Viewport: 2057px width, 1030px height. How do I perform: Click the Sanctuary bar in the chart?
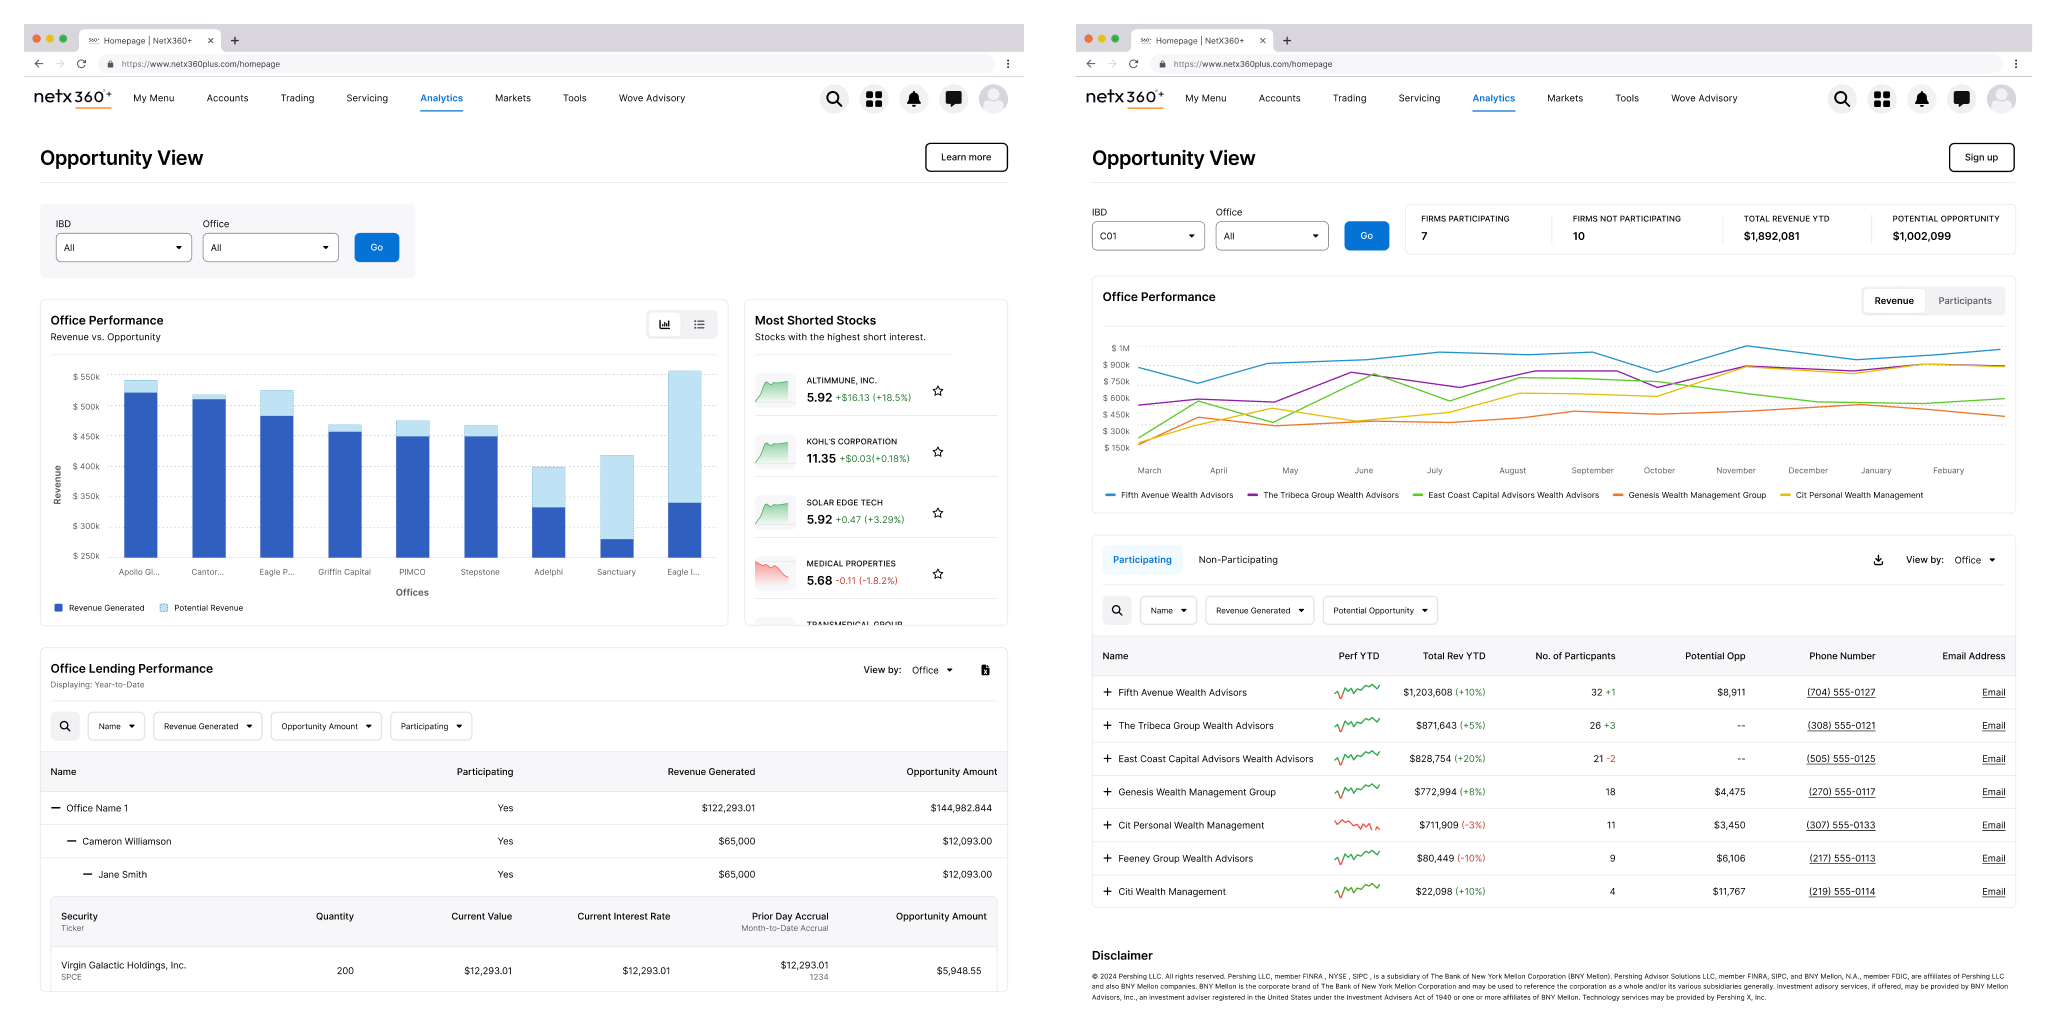[x=616, y=506]
